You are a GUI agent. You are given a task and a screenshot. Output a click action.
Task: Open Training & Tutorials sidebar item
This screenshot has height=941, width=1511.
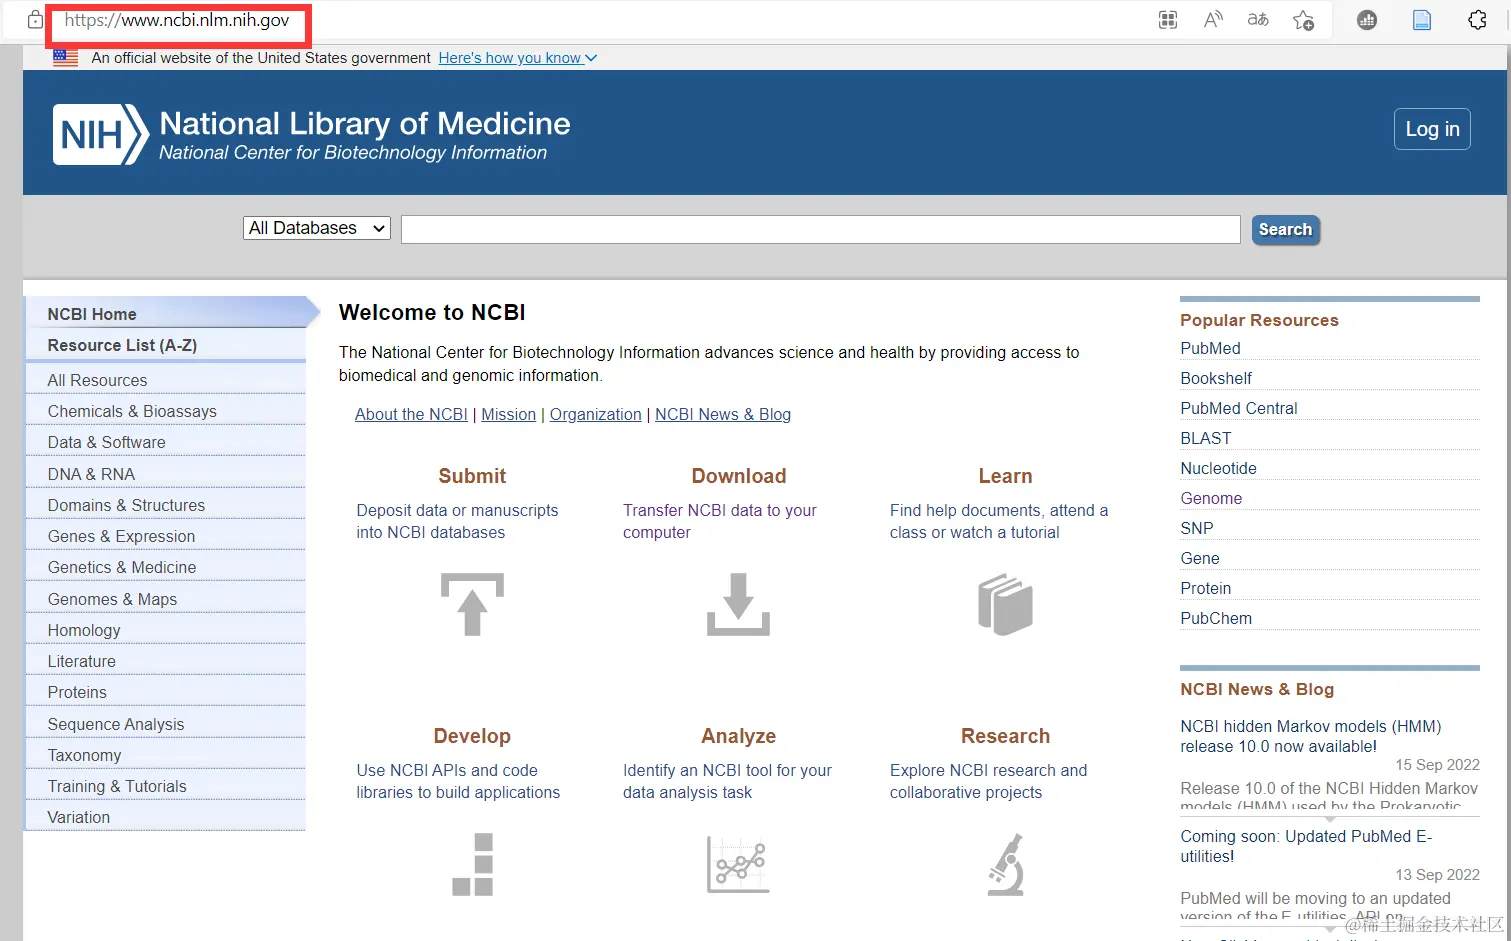point(165,786)
